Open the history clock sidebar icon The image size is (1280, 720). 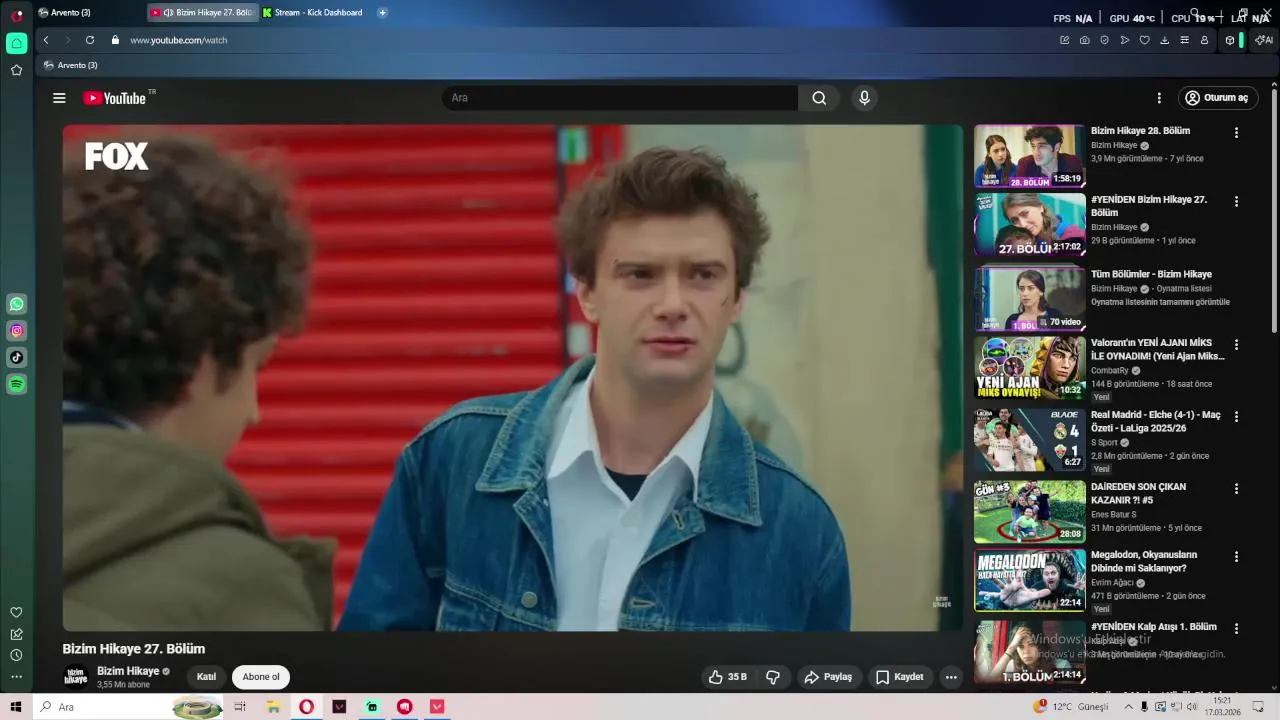17,655
